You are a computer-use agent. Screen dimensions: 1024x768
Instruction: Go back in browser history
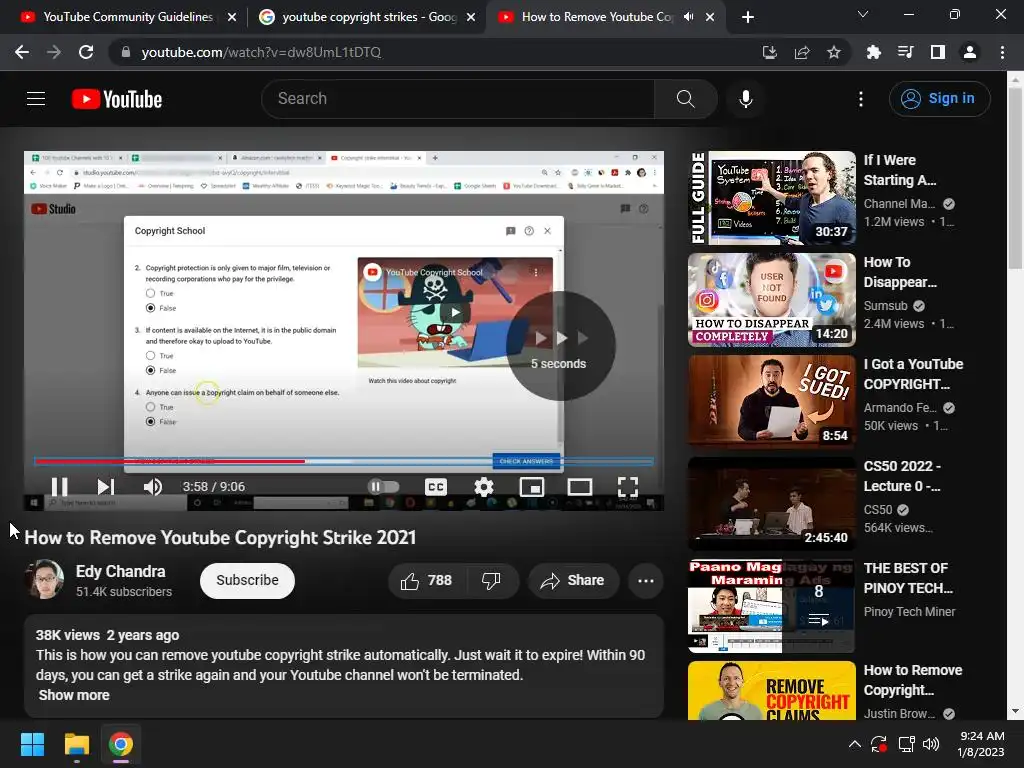22,52
